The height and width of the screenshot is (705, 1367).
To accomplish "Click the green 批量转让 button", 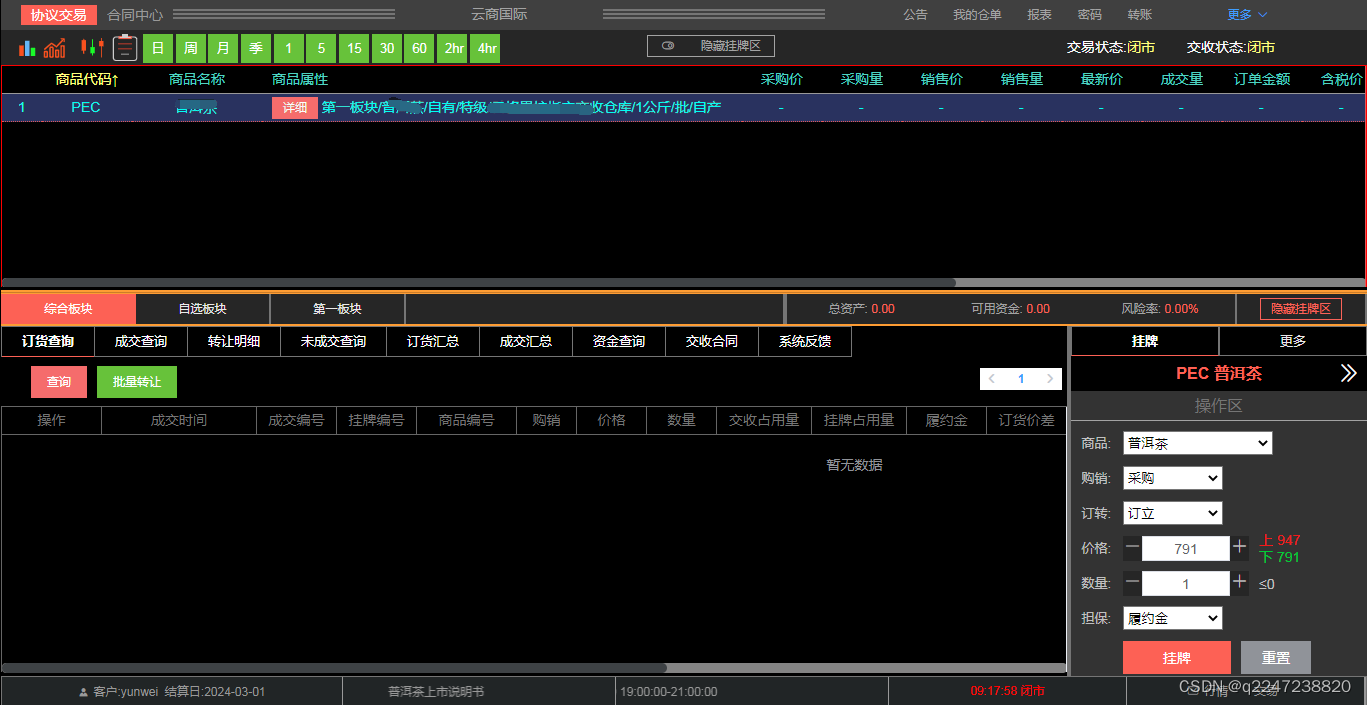I will point(137,382).
